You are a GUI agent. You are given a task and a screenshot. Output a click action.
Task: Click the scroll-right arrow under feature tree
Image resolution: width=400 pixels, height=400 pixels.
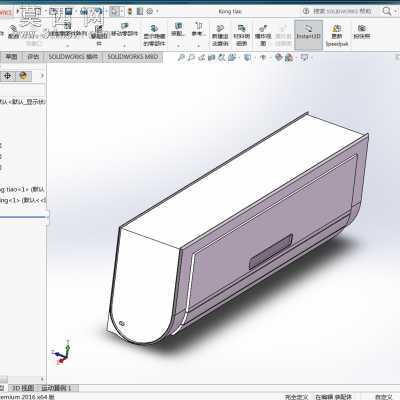pos(42,379)
